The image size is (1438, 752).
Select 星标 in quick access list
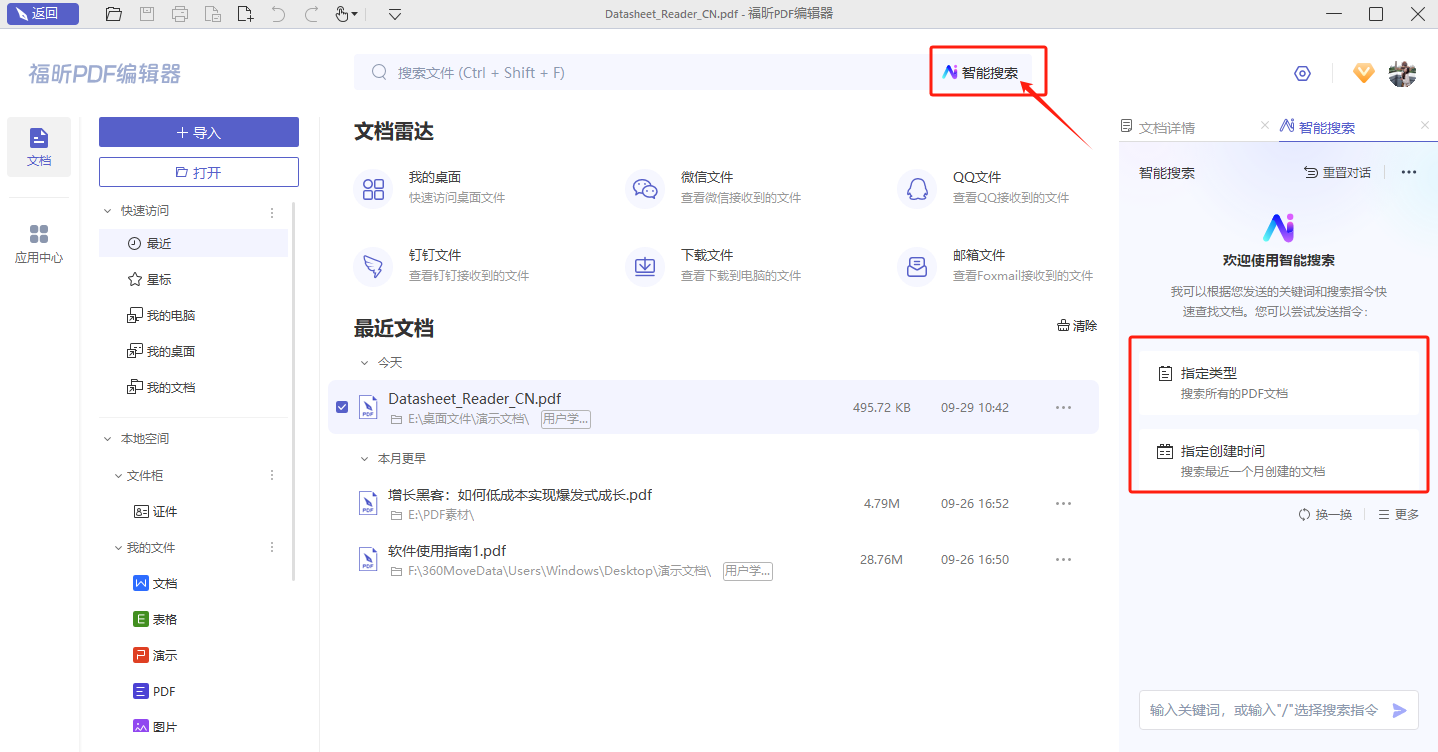coord(159,280)
